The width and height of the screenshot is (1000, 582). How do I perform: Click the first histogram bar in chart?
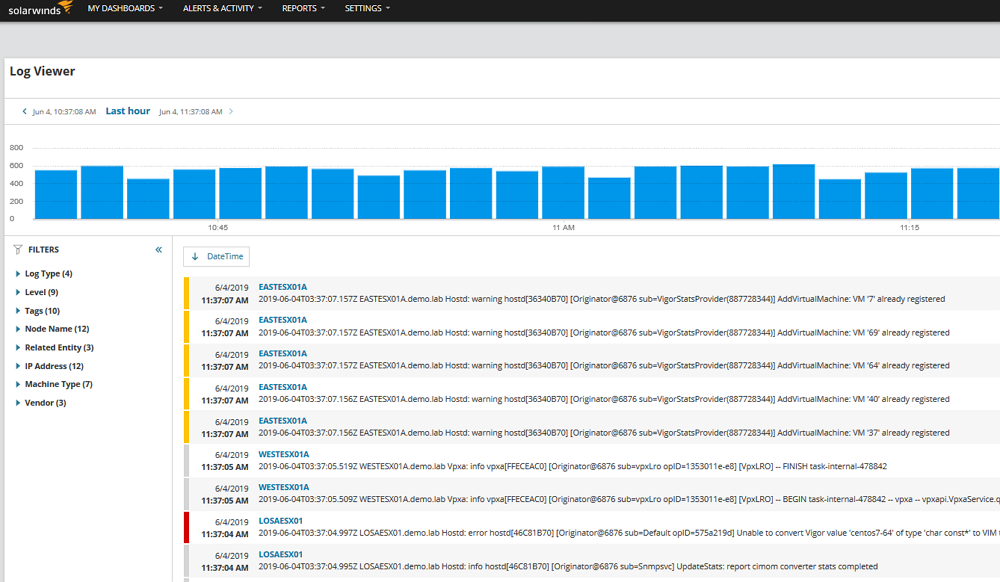click(56, 194)
